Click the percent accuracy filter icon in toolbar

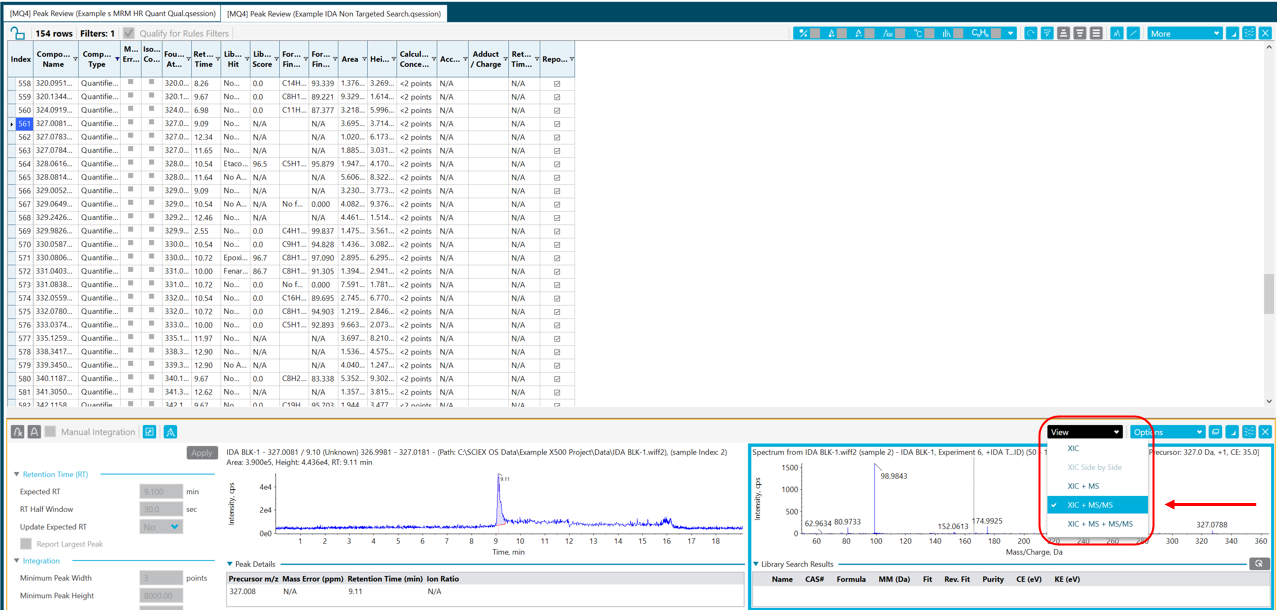[x=803, y=33]
